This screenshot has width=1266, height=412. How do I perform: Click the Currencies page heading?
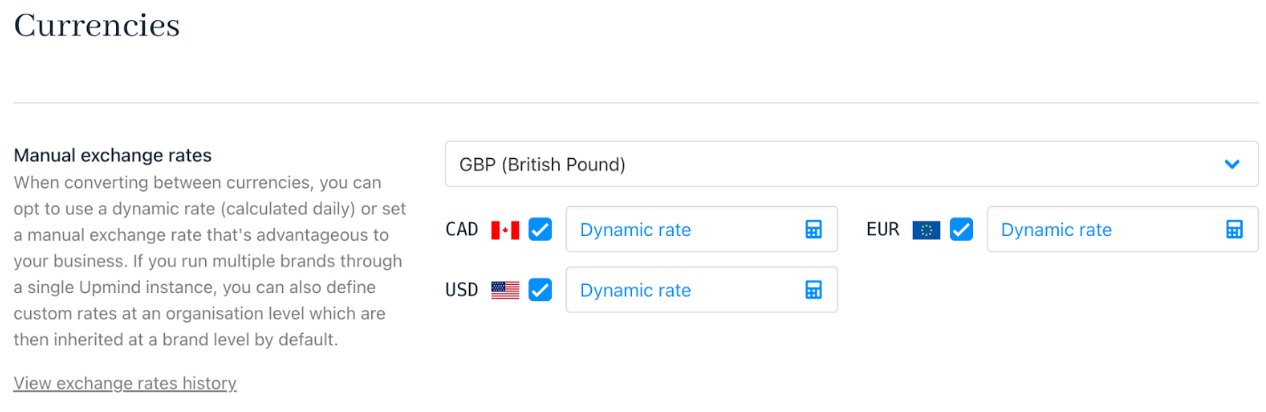pos(97,25)
